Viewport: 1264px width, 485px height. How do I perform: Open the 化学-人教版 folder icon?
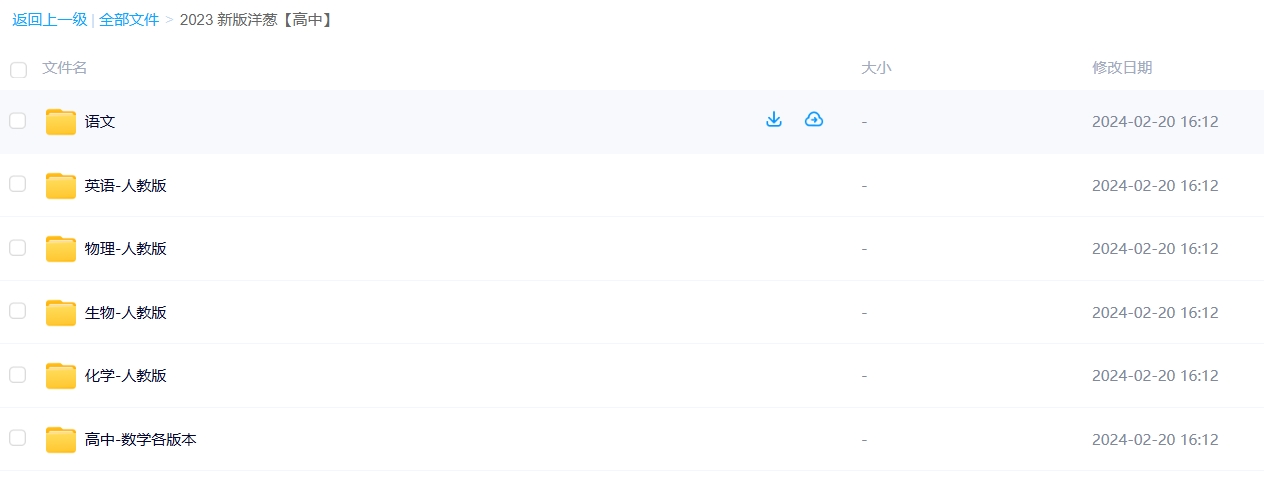61,376
